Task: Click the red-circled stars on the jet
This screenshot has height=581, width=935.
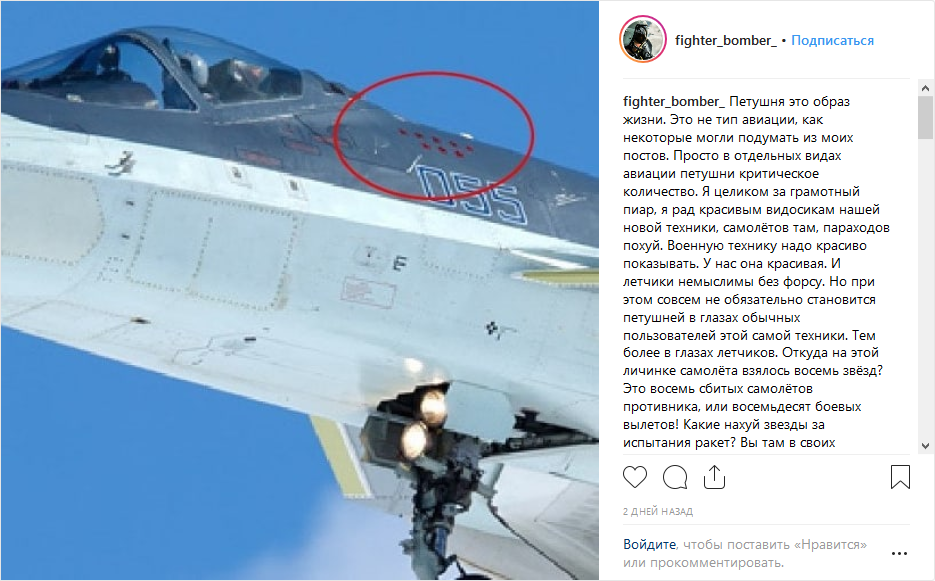Action: click(435, 141)
